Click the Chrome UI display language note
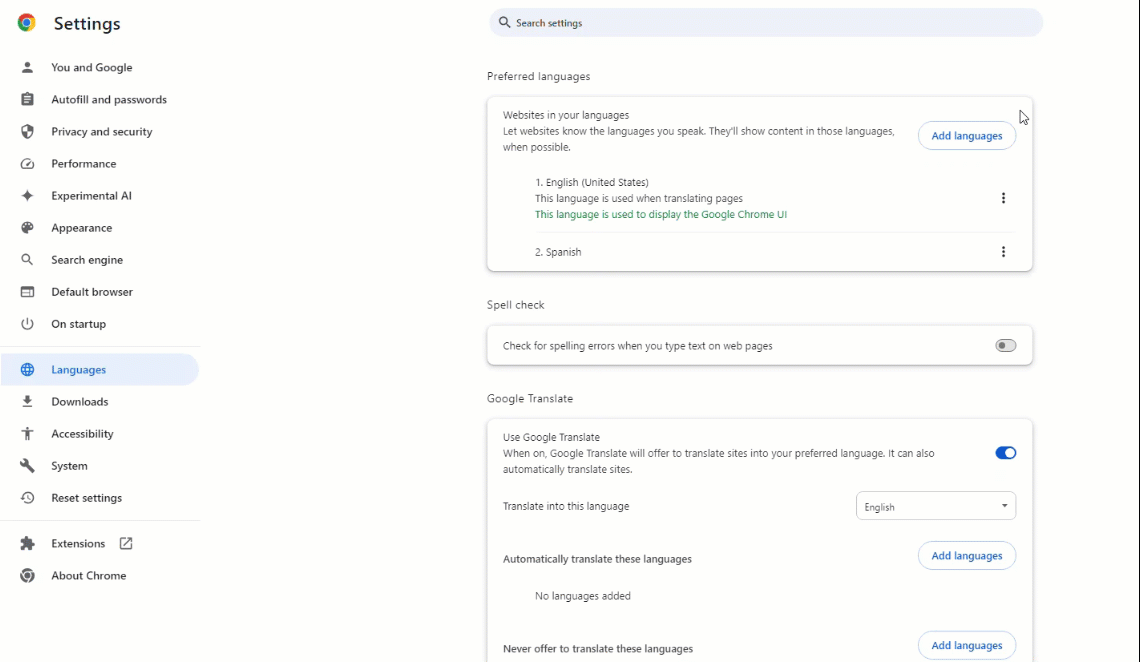The height and width of the screenshot is (662, 1140). 661,214
